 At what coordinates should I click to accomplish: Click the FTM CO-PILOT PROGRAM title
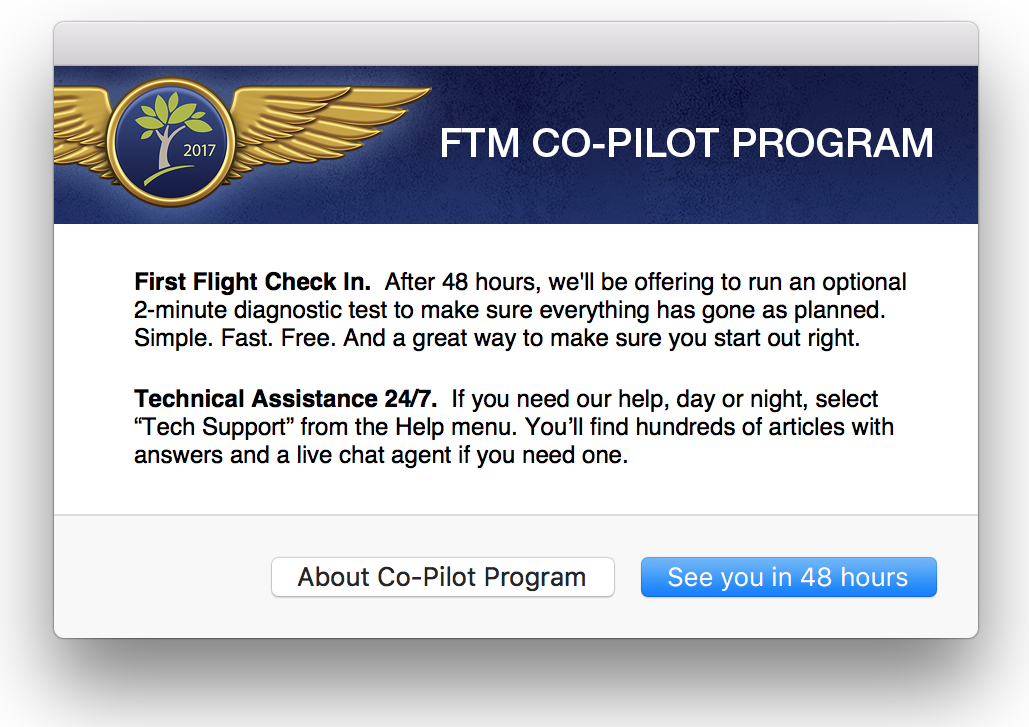point(686,143)
